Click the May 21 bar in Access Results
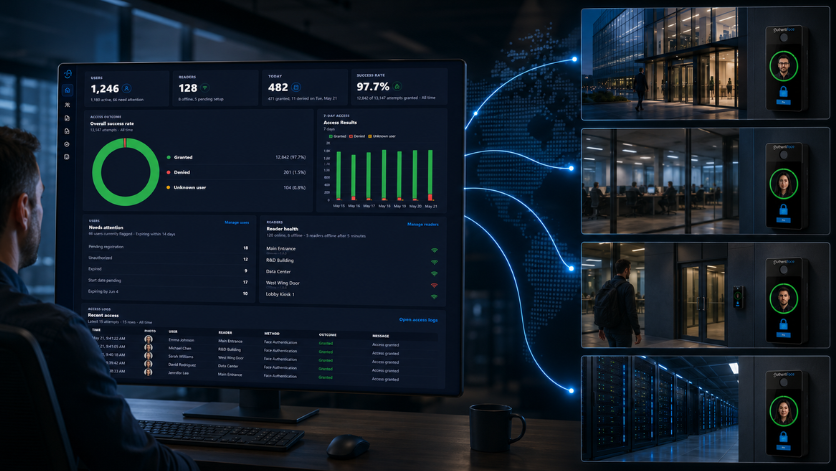Image resolution: width=836 pixels, height=471 pixels. click(430, 175)
